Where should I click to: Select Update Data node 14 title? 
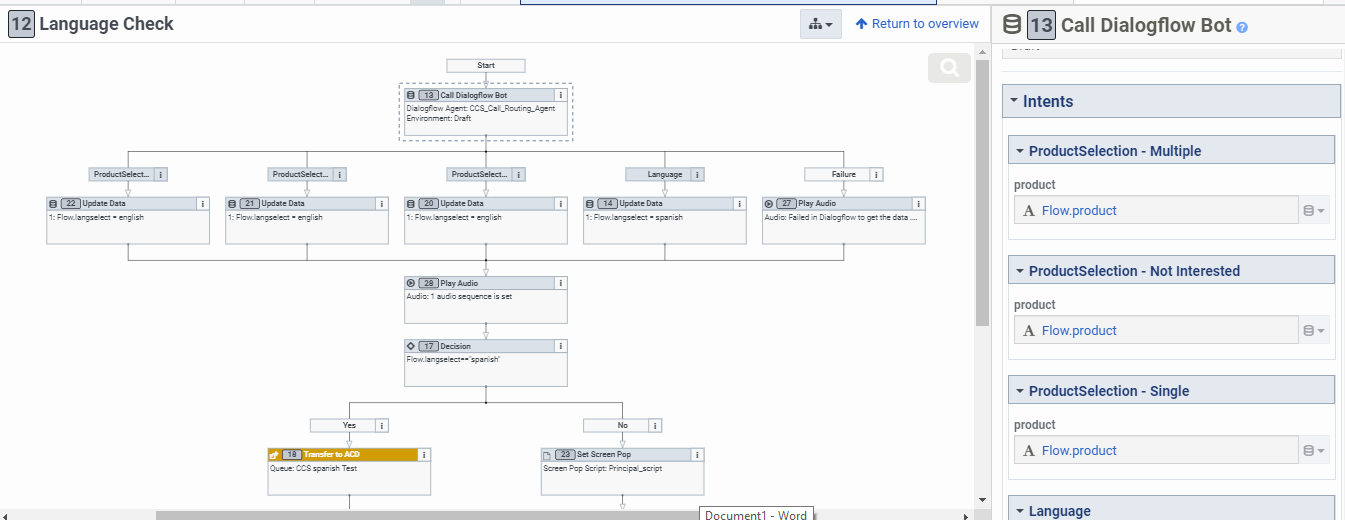(641, 203)
